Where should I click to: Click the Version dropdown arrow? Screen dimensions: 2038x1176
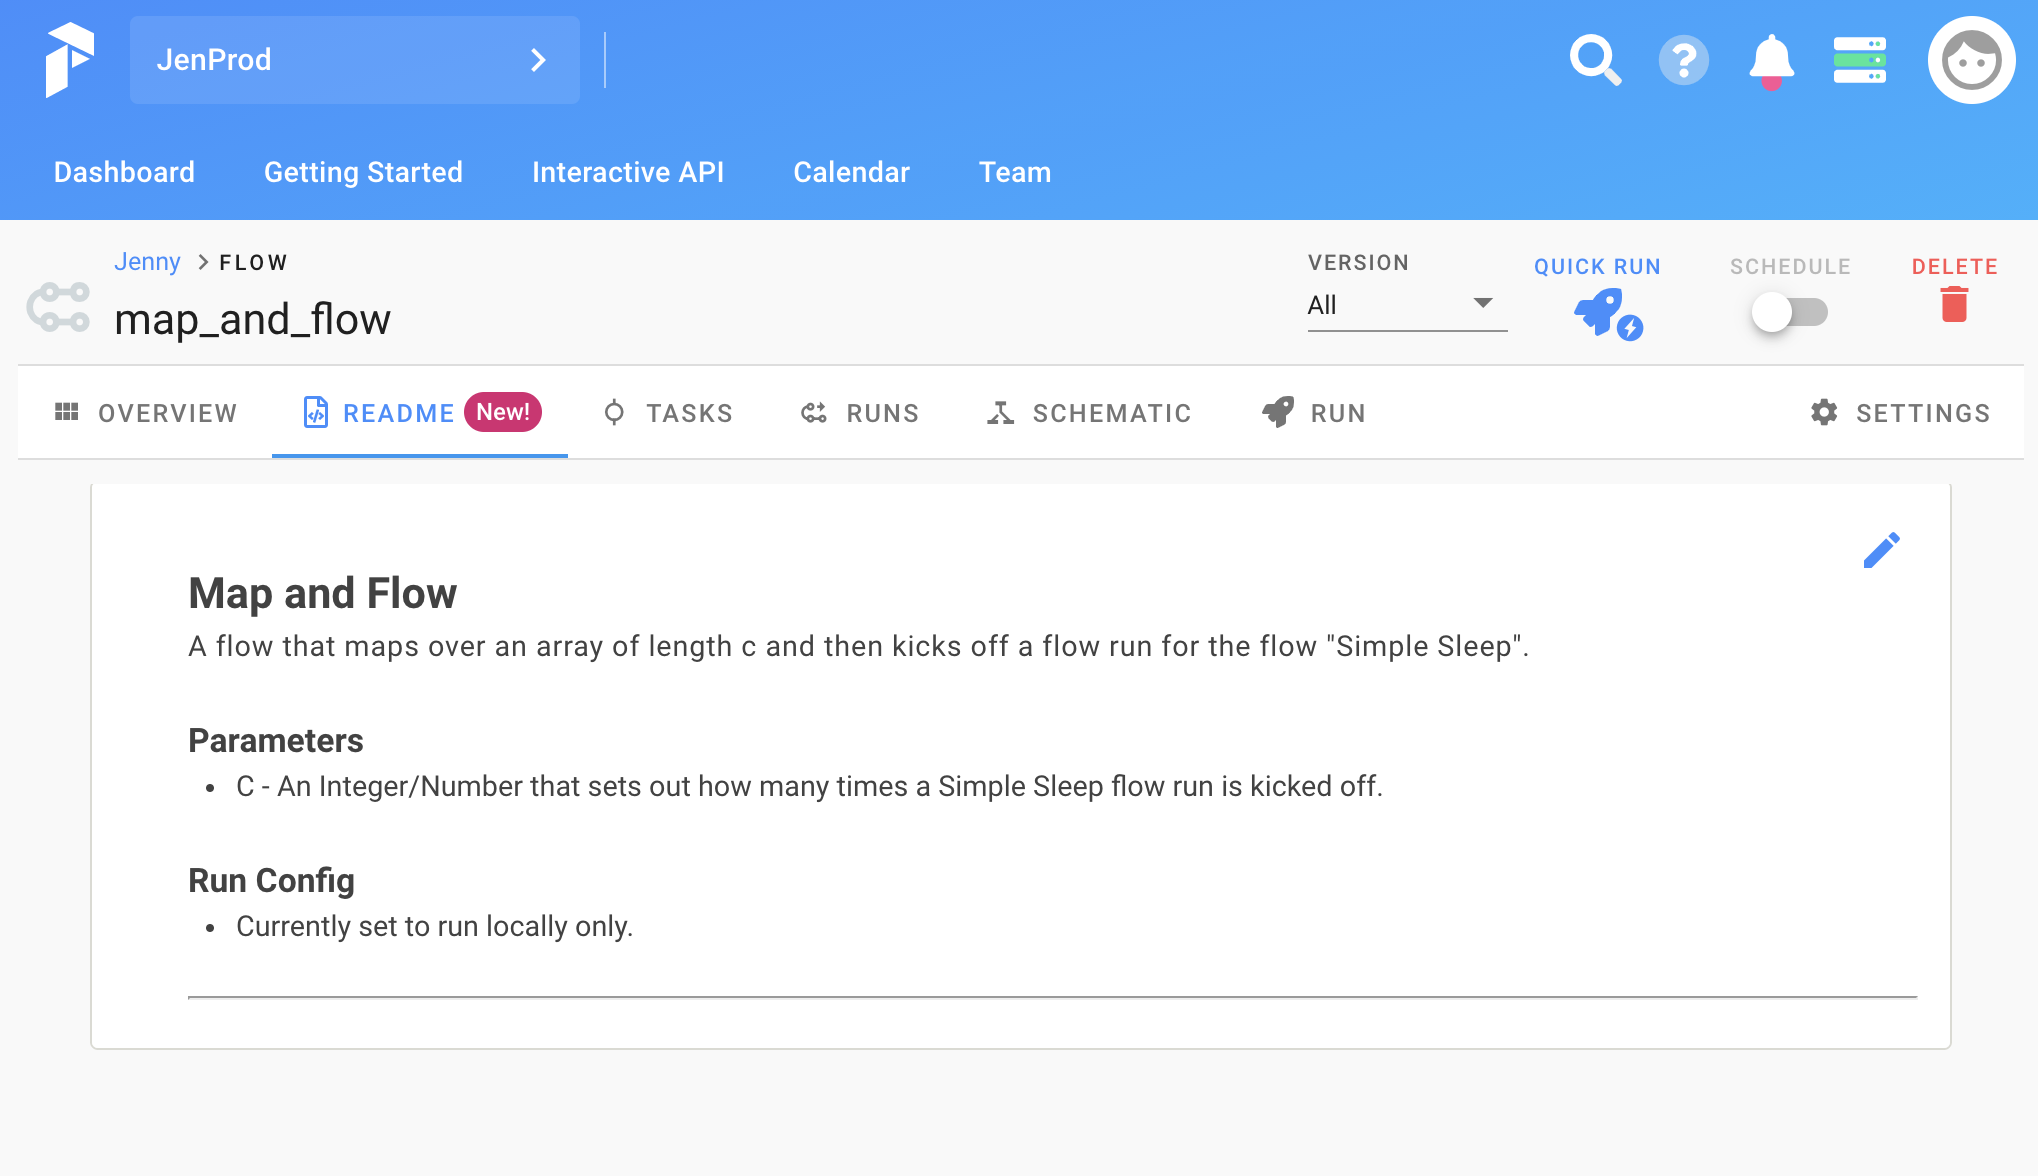click(1483, 303)
